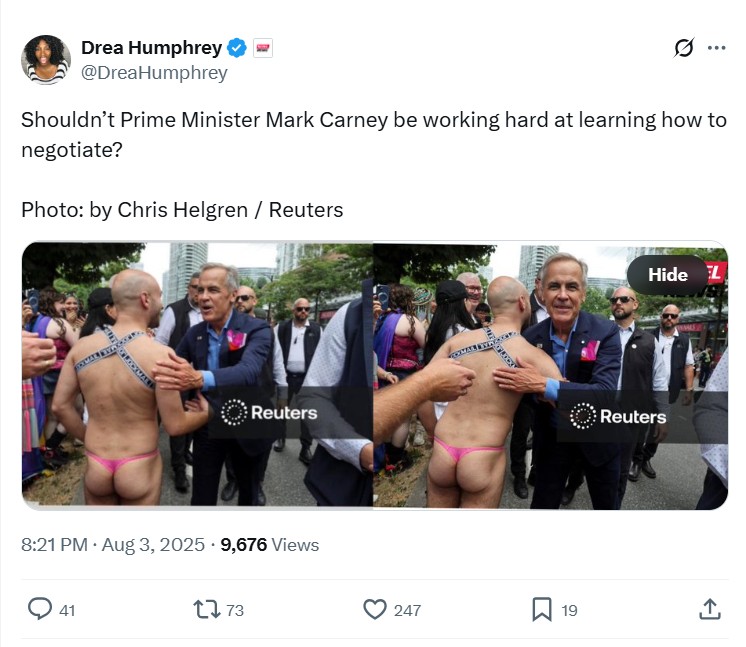Click the Grok slashed-circle icon
The width and height of the screenshot is (746, 647).
coord(684,48)
